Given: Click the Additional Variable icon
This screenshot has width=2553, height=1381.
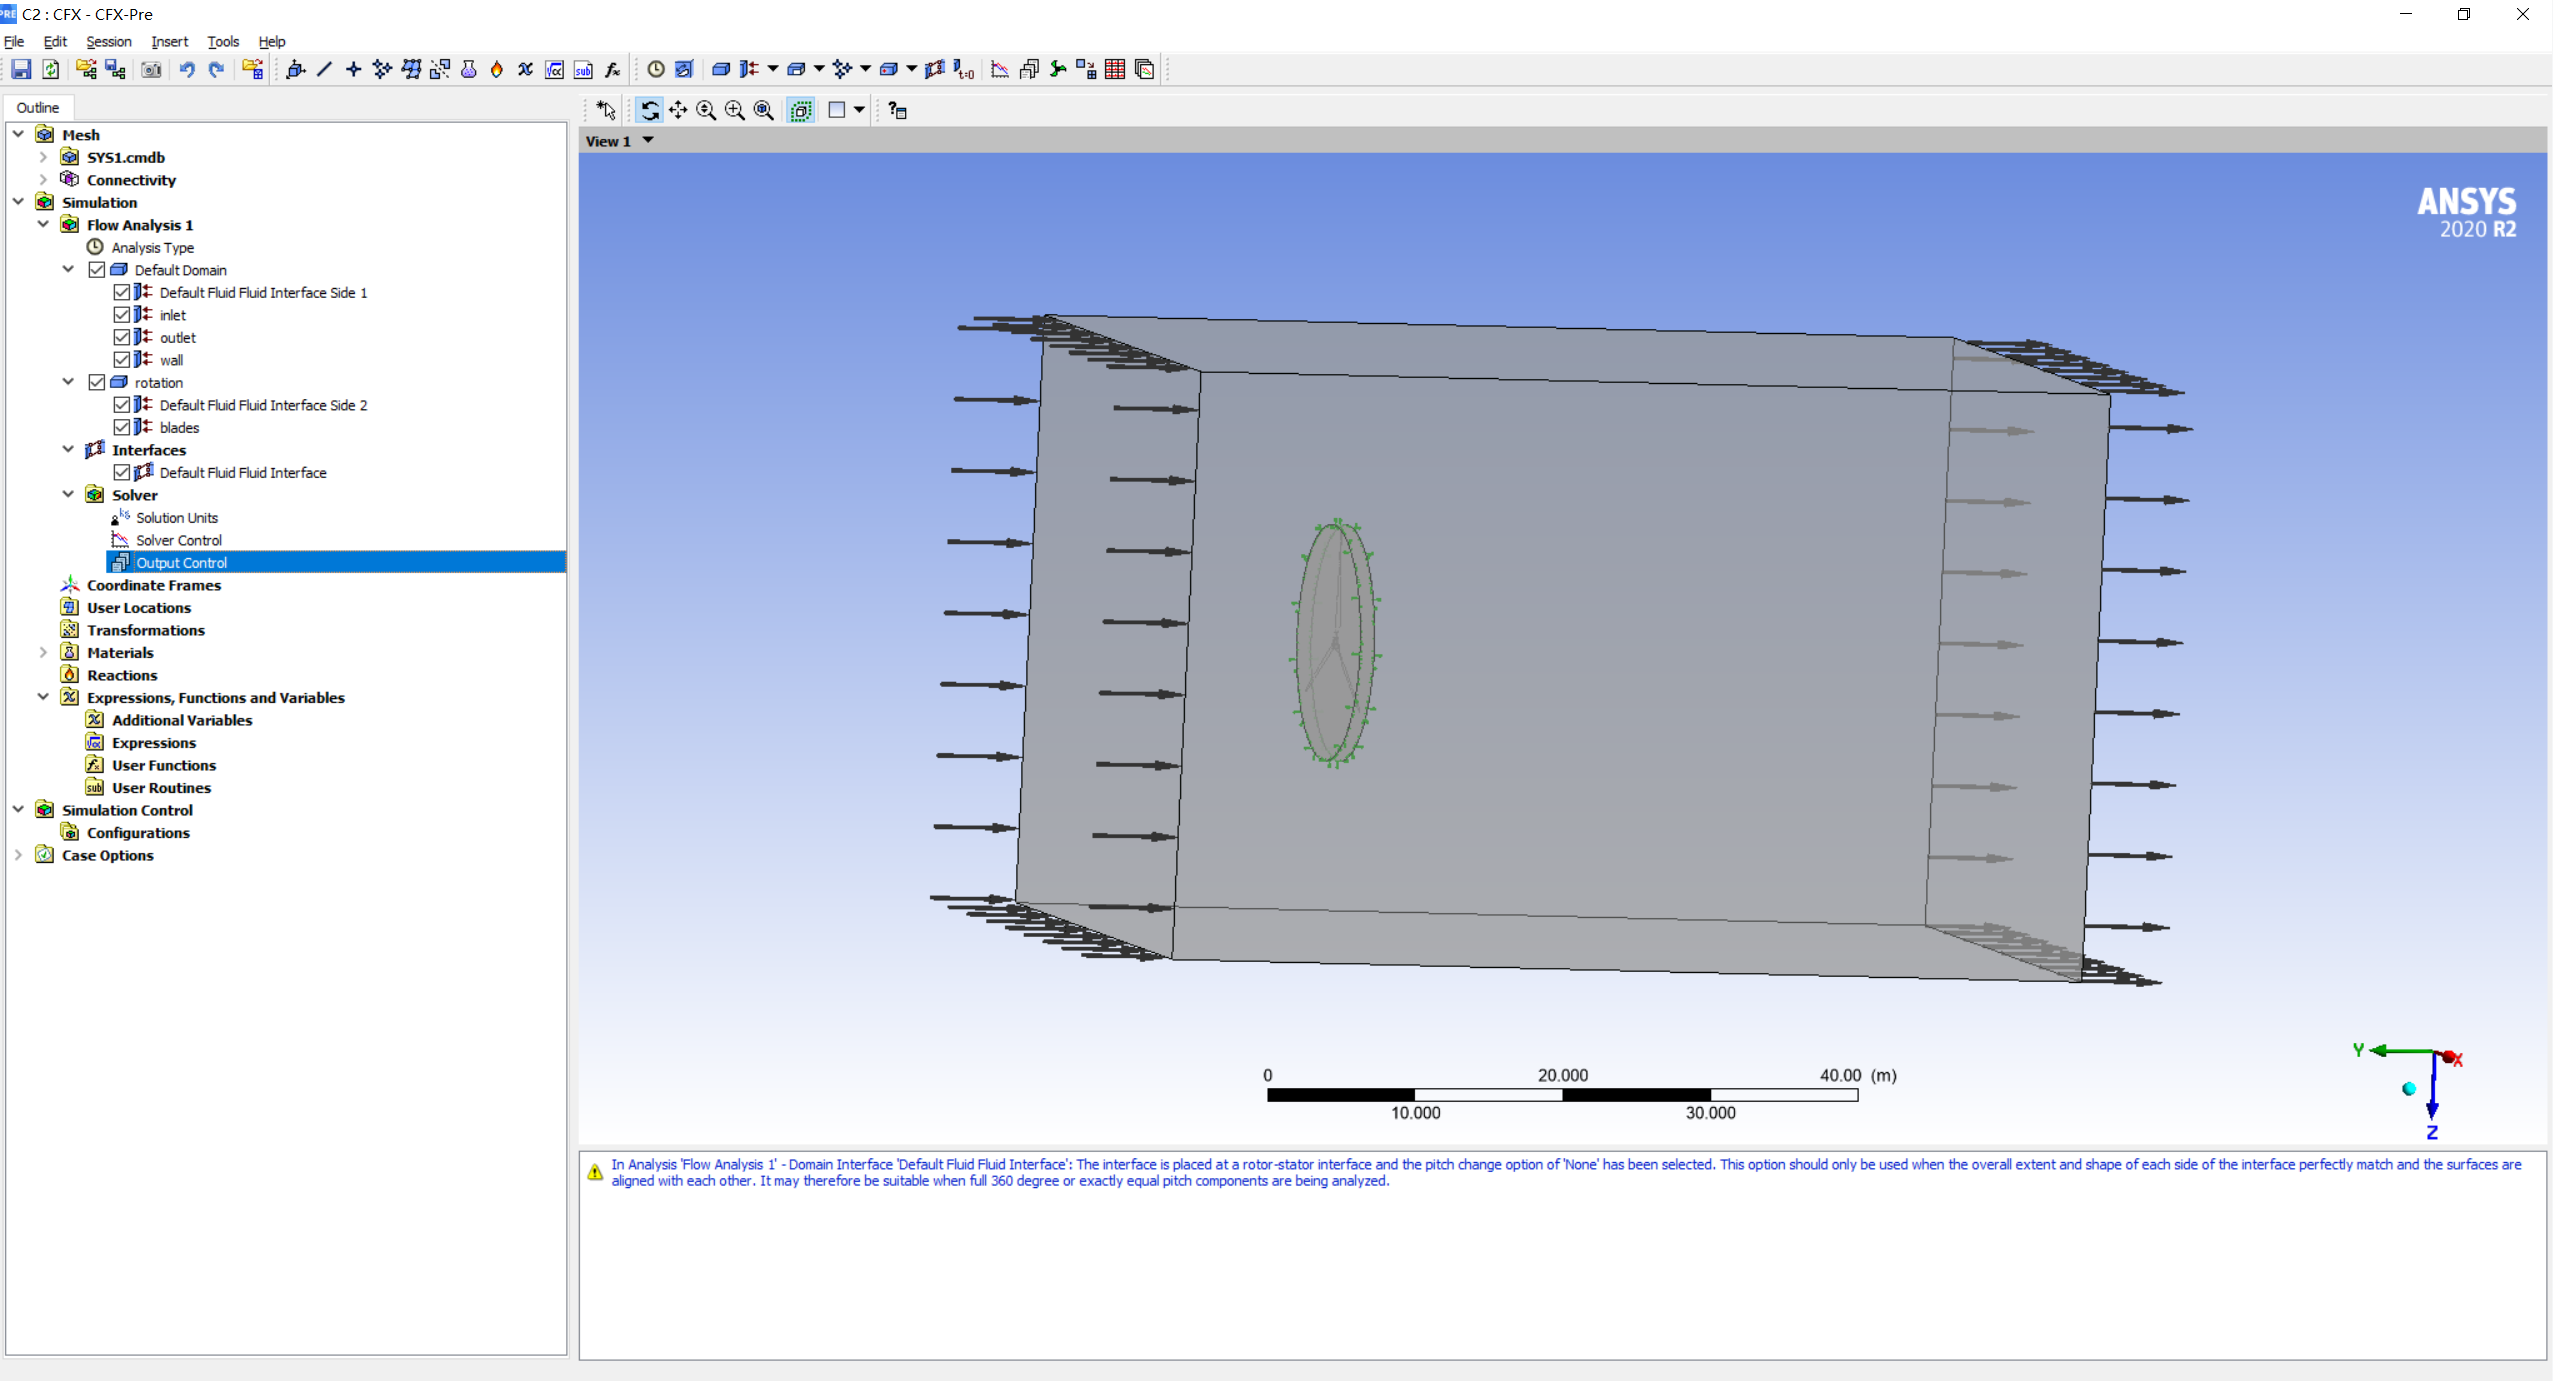Looking at the screenshot, I should click(526, 69).
